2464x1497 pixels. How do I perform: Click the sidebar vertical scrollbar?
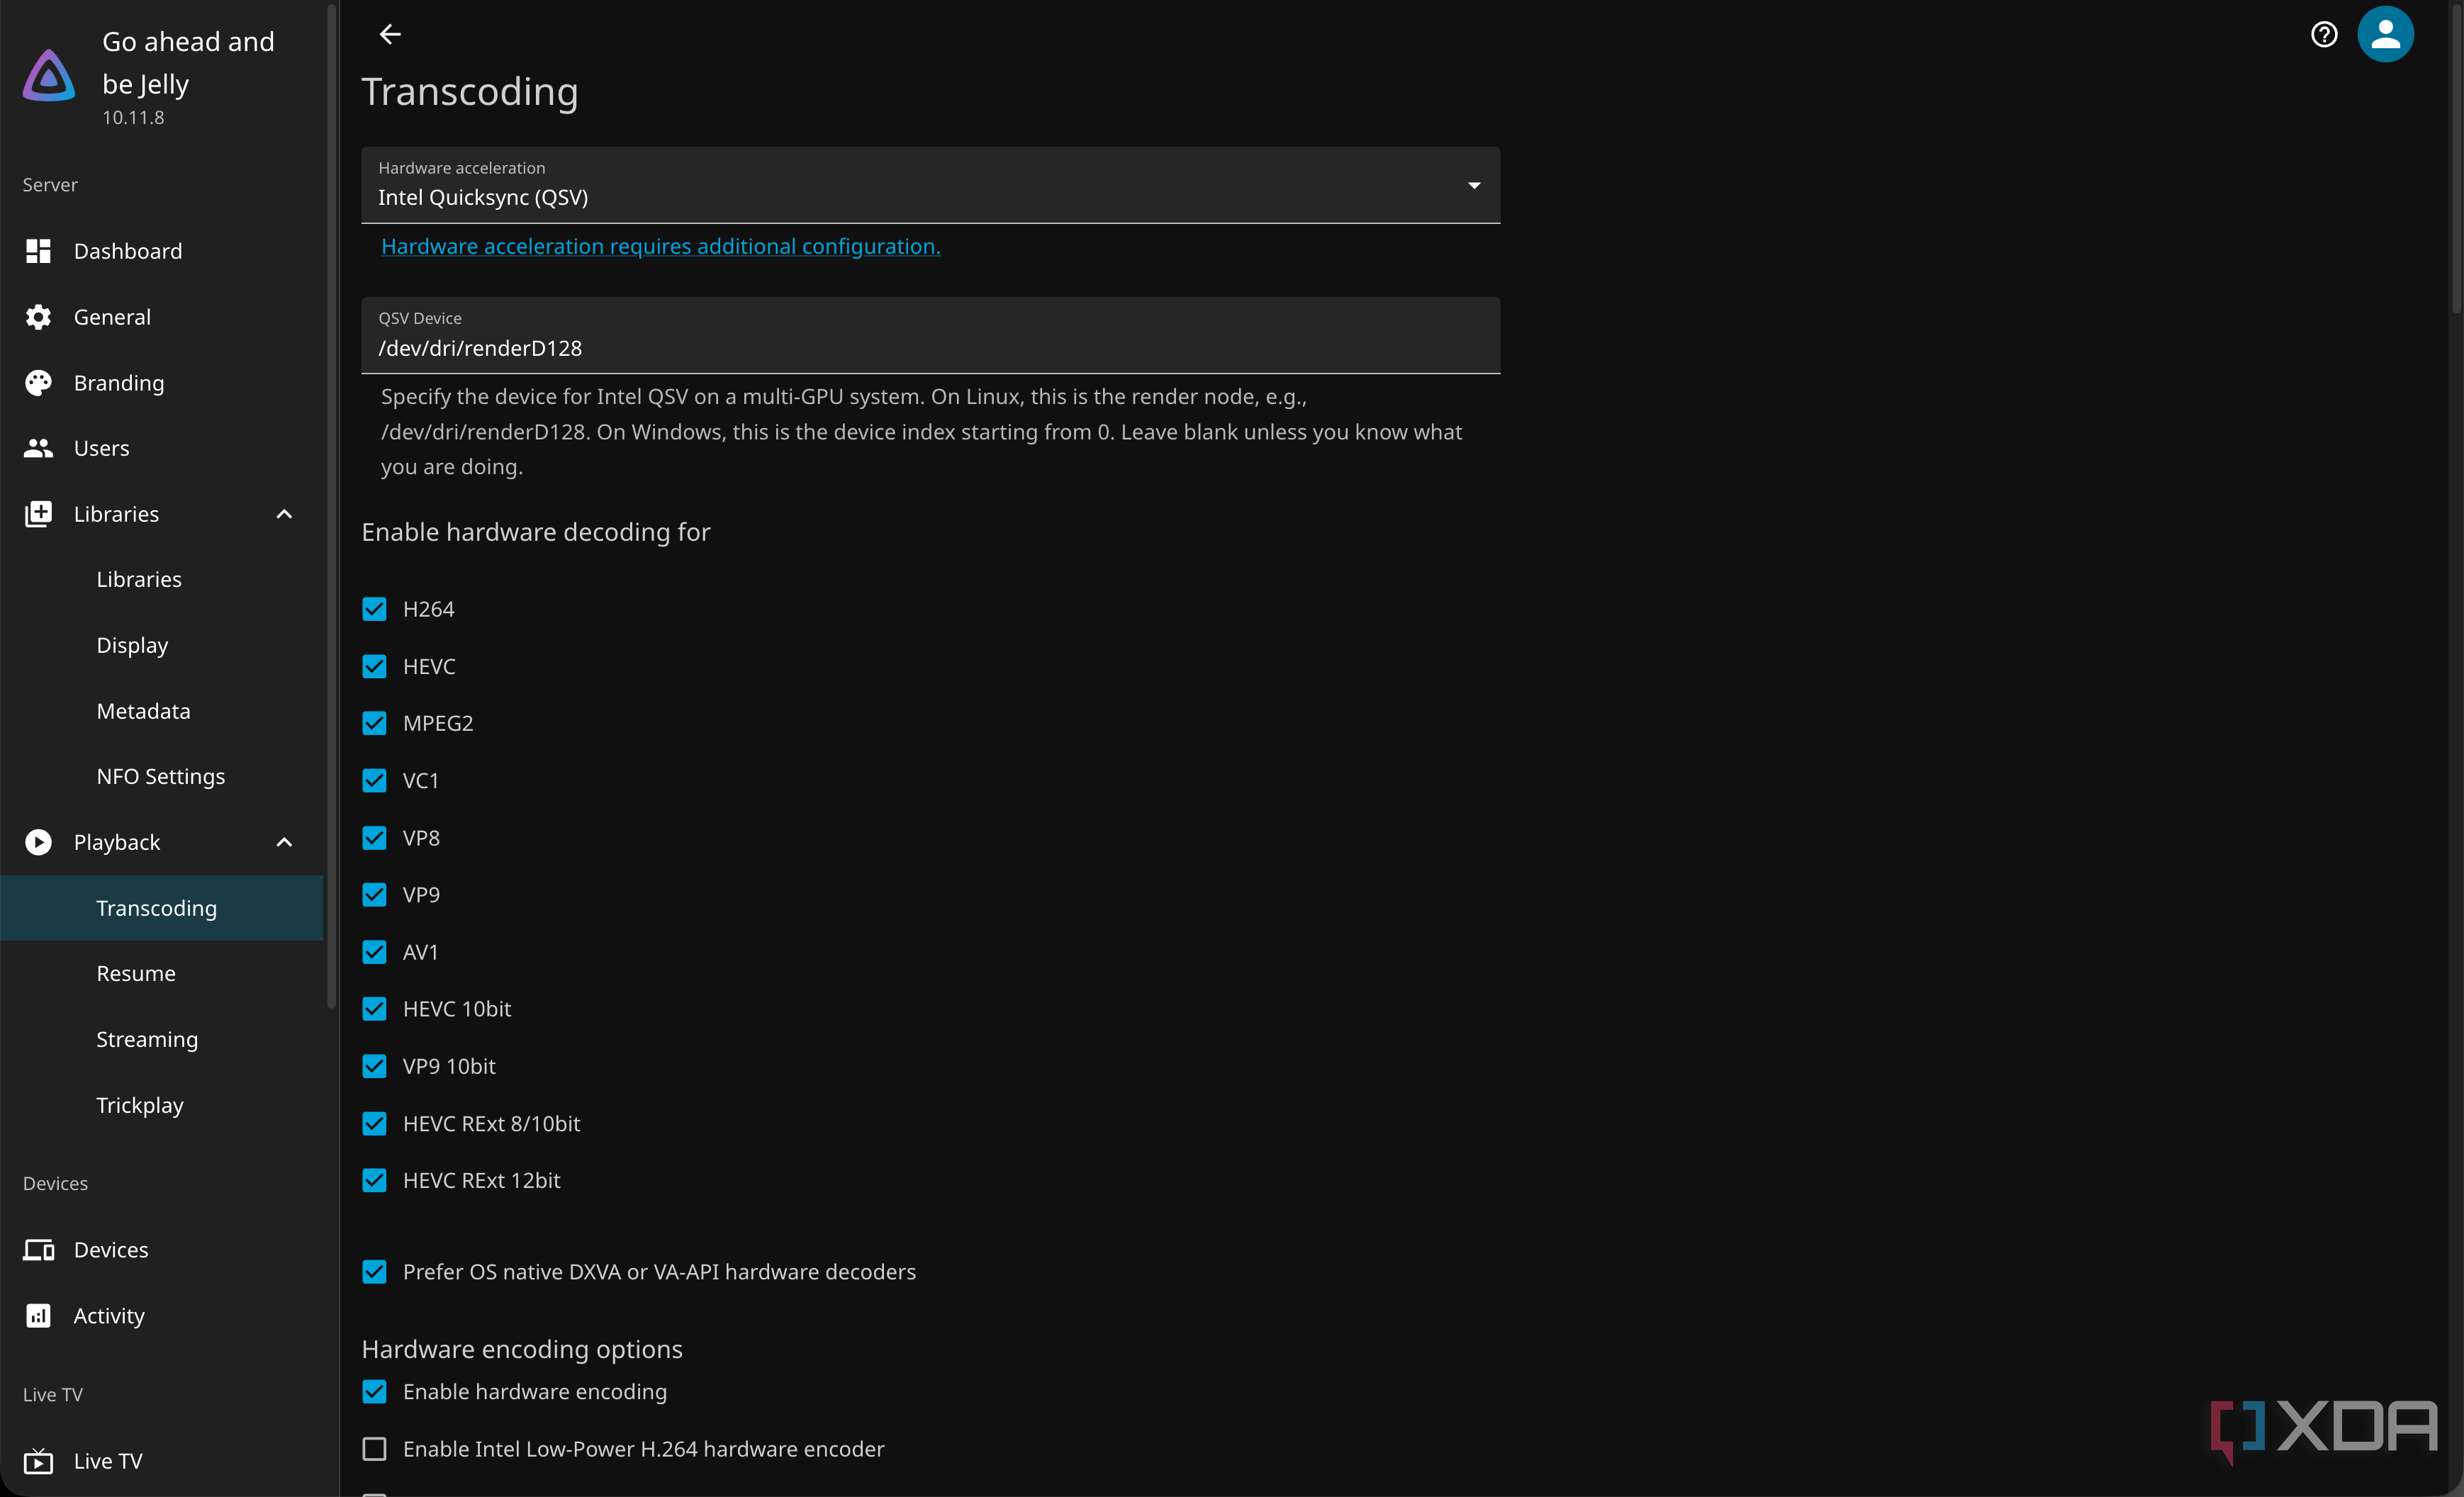pos(331,505)
